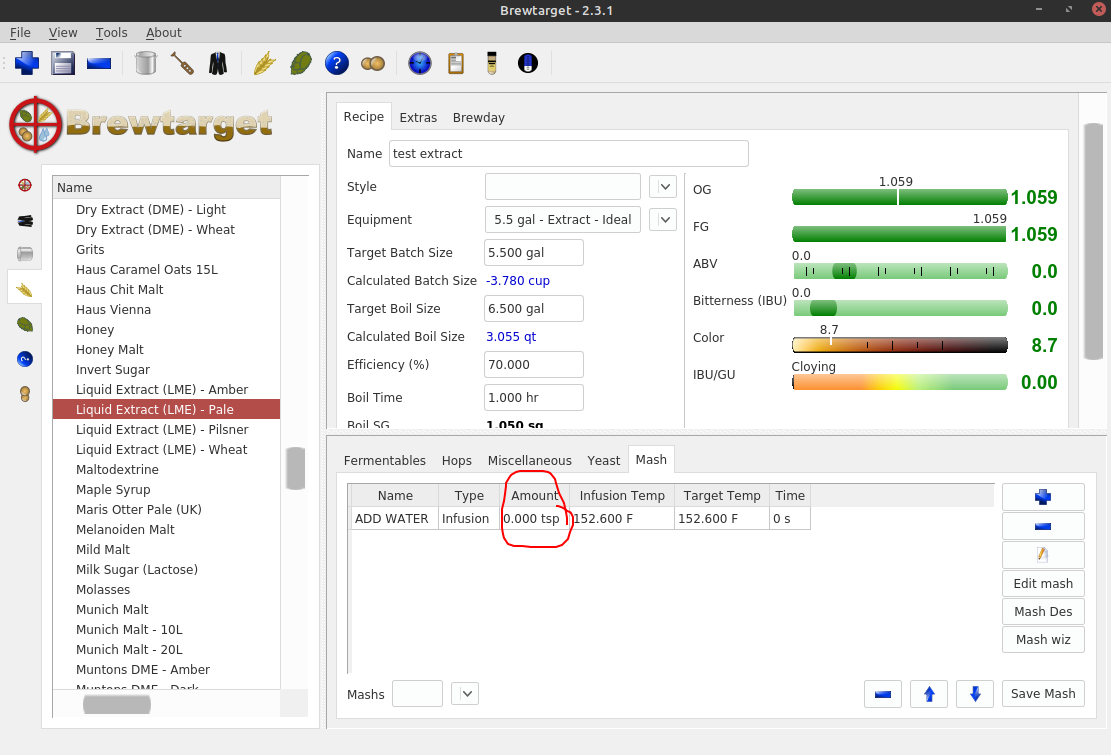The width and height of the screenshot is (1111, 755).
Task: Switch to the Brewday tab
Action: coord(479,118)
